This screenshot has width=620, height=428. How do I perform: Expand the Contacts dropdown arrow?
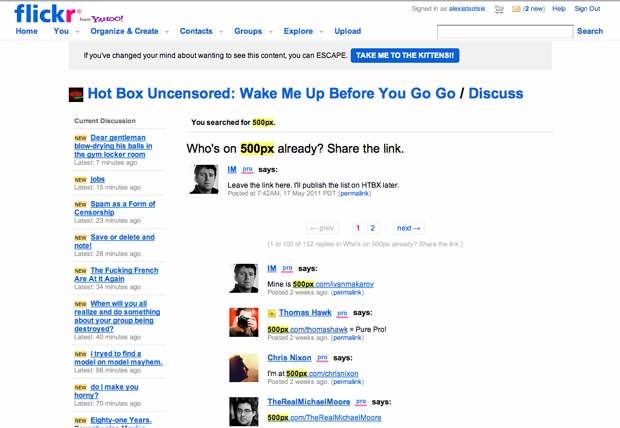pyautogui.click(x=221, y=32)
